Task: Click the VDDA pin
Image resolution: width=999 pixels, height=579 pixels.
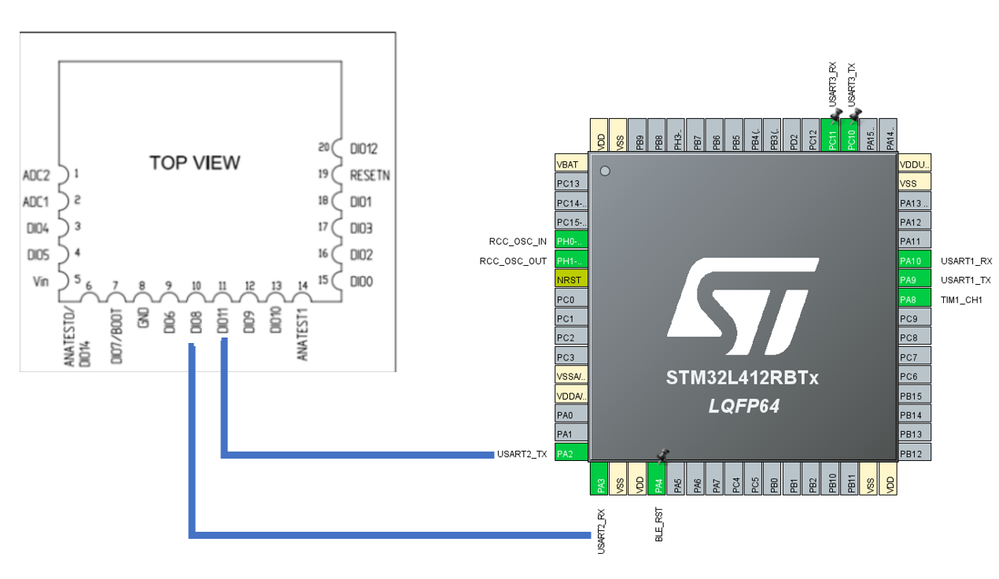Action: click(x=571, y=396)
